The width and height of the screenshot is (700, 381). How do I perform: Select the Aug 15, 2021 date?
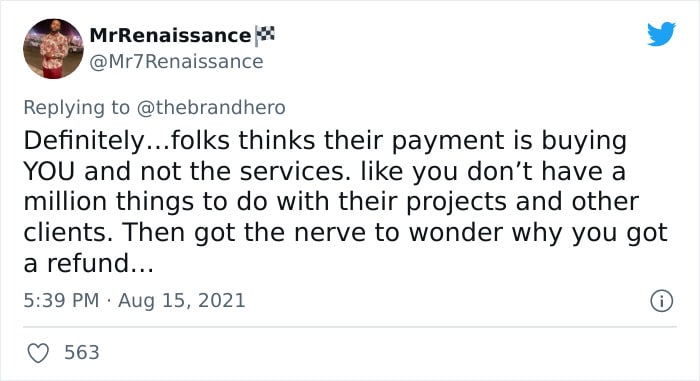(182, 300)
